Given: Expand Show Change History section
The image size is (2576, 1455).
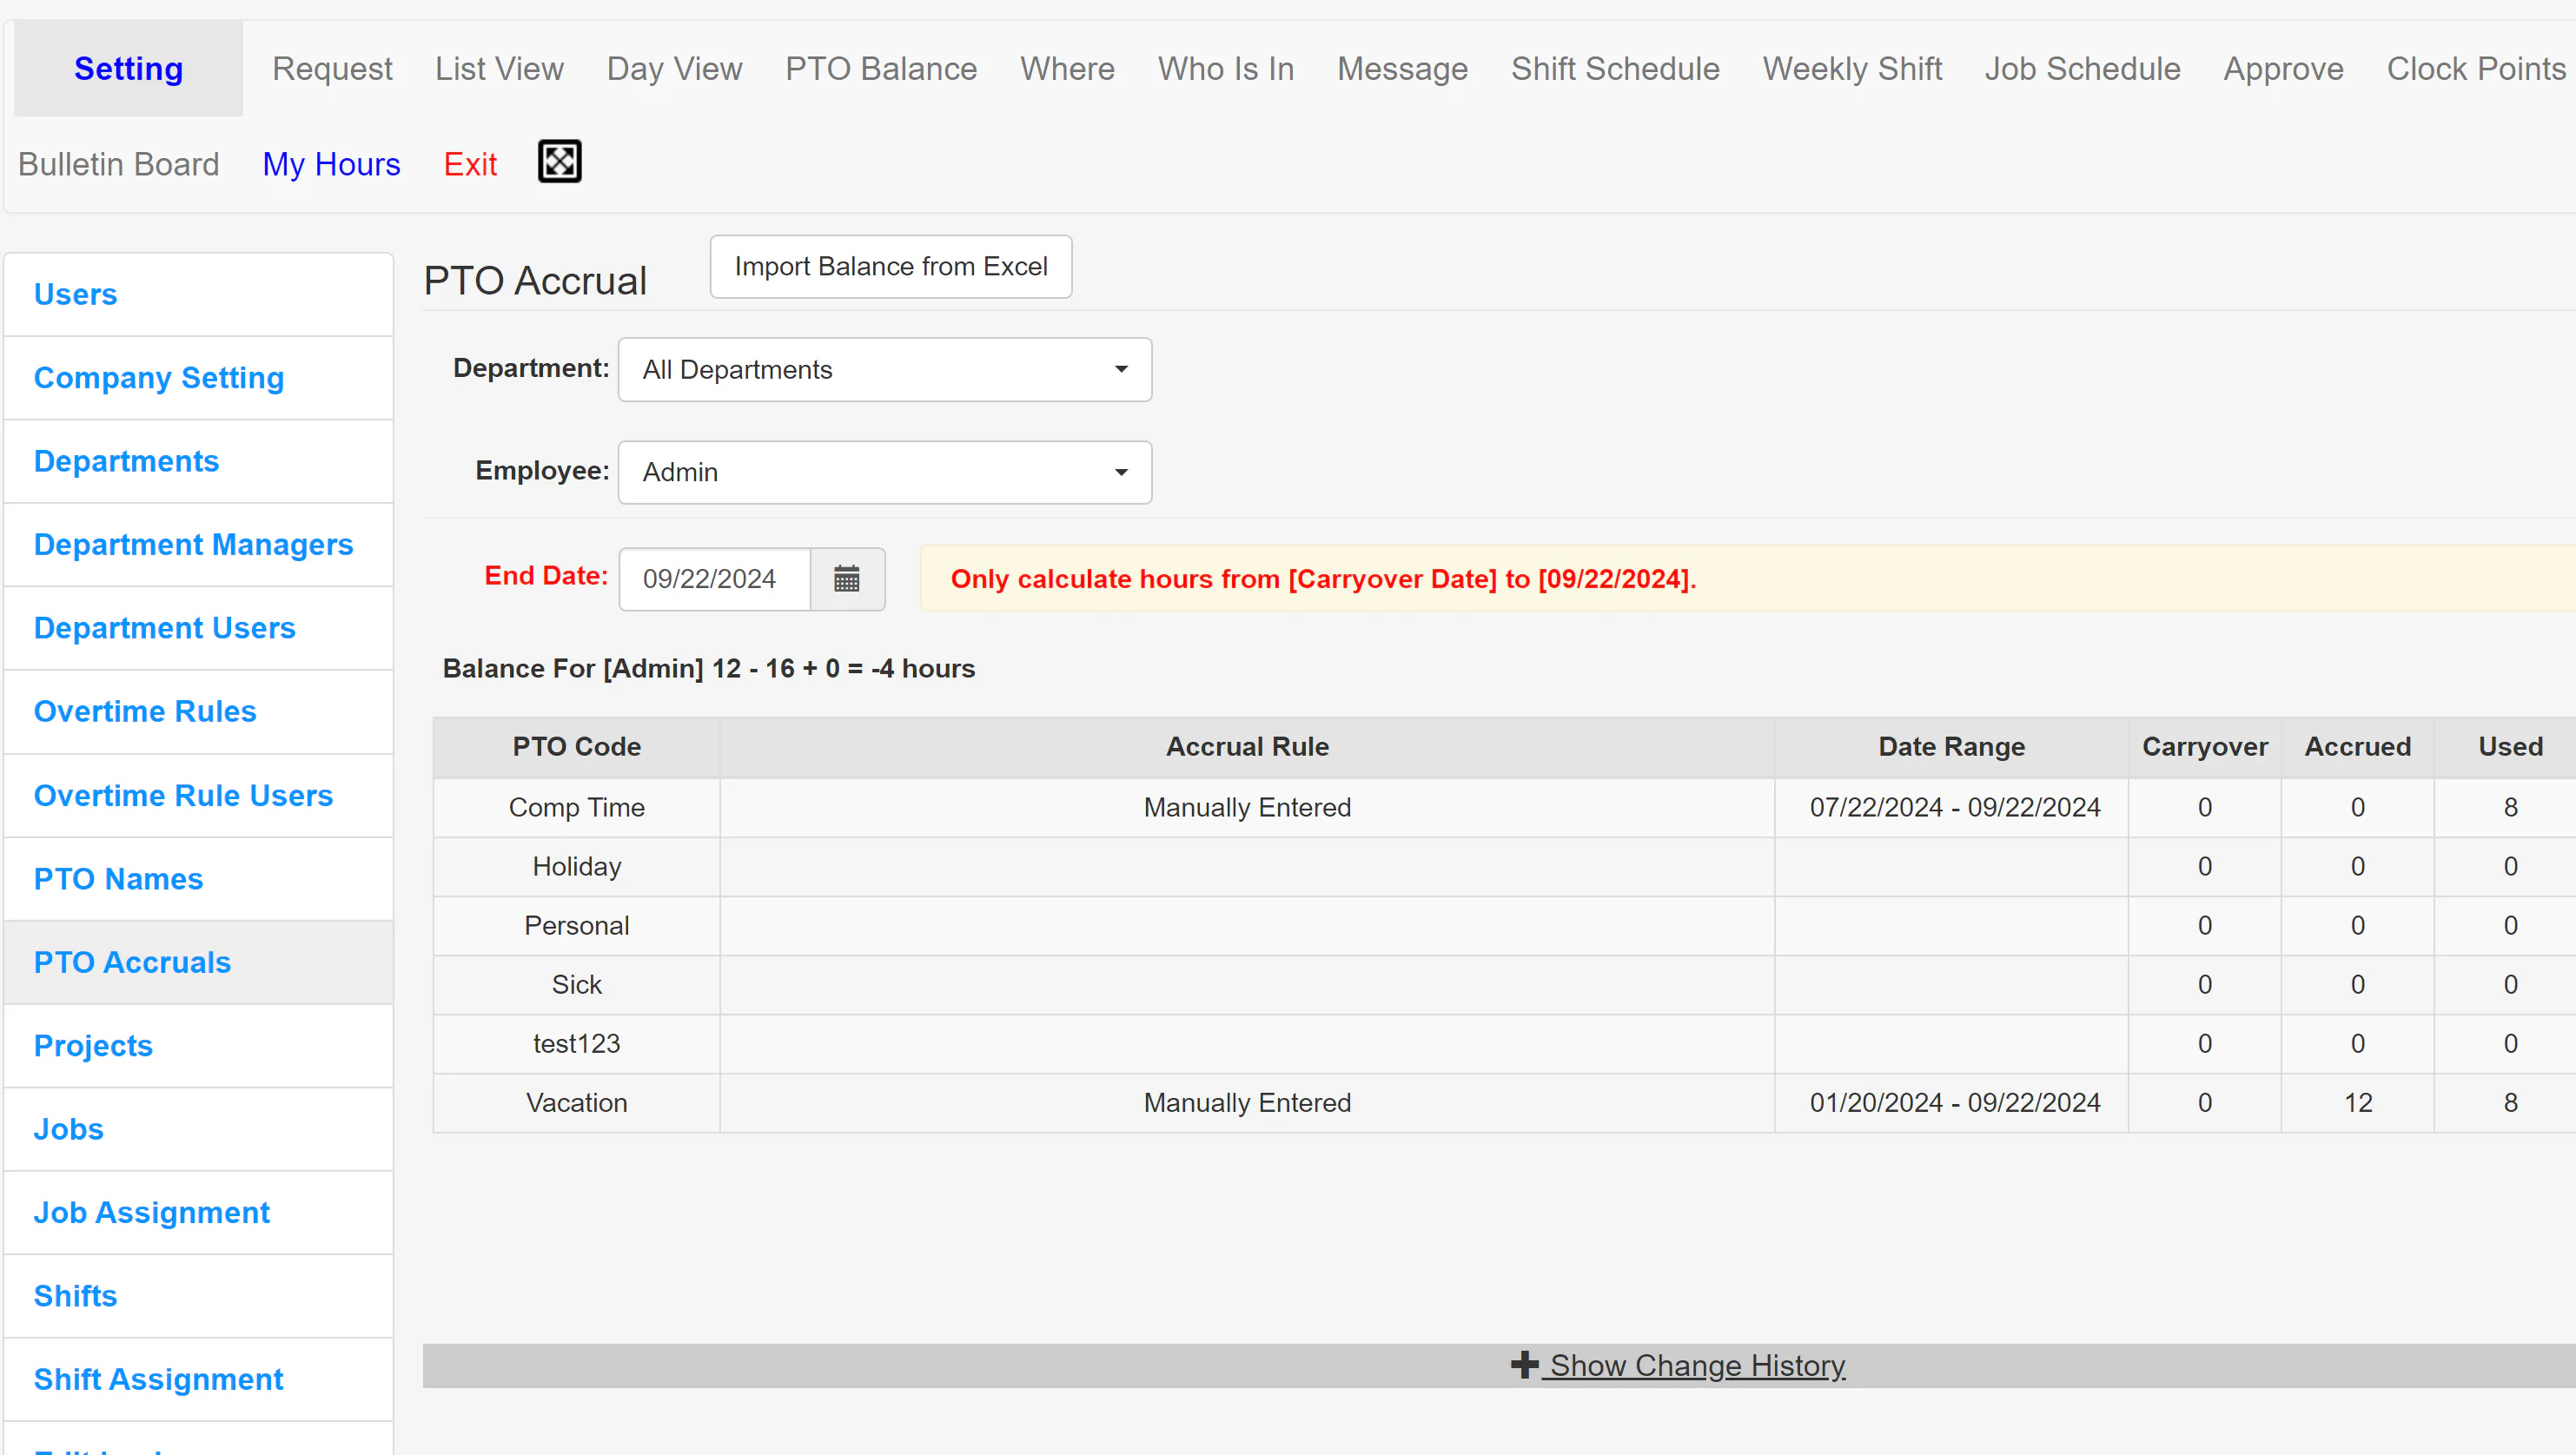Looking at the screenshot, I should point(1678,1365).
